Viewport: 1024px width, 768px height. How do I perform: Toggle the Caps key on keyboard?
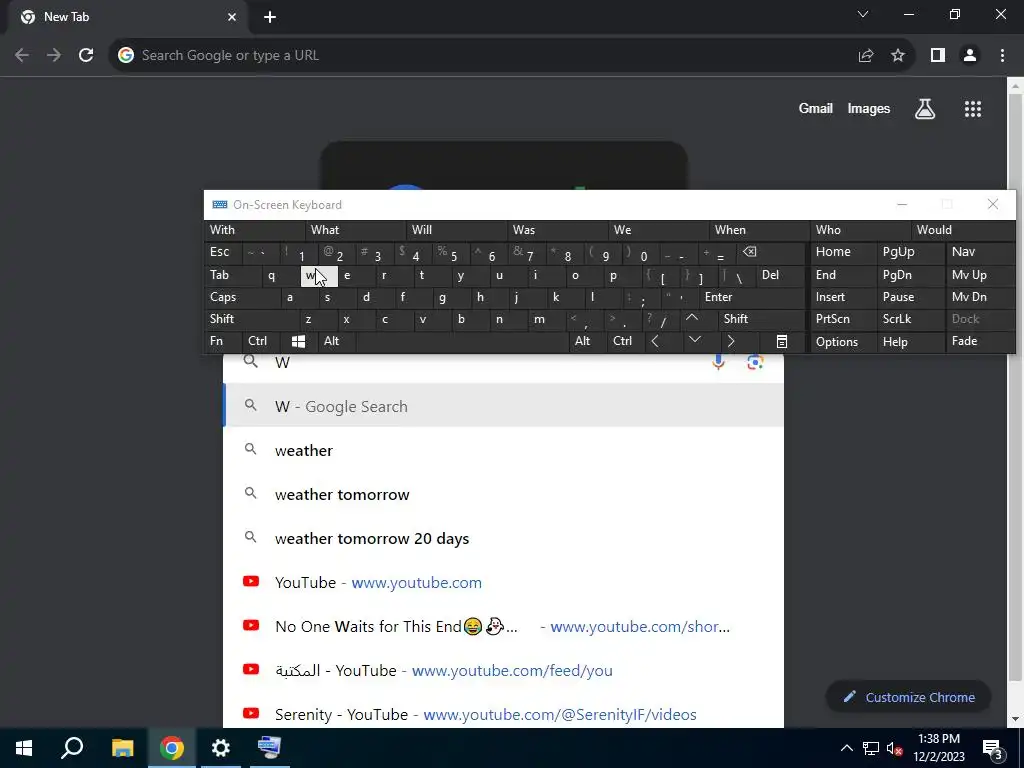[242, 297]
